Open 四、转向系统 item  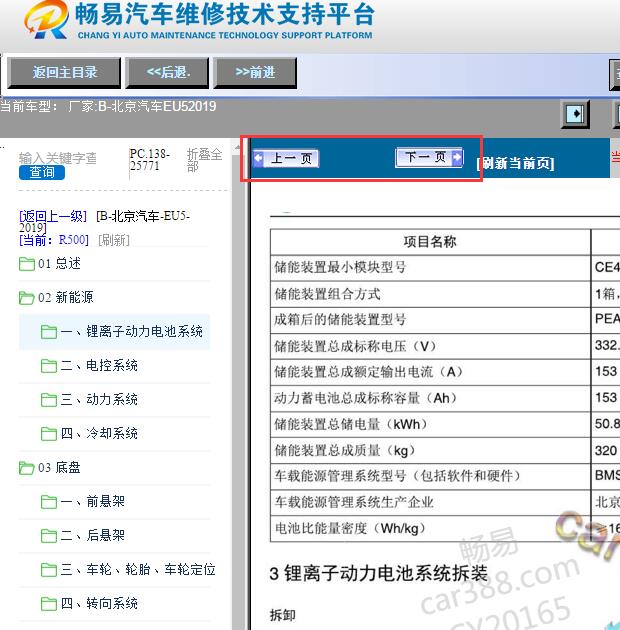pyautogui.click(x=99, y=603)
